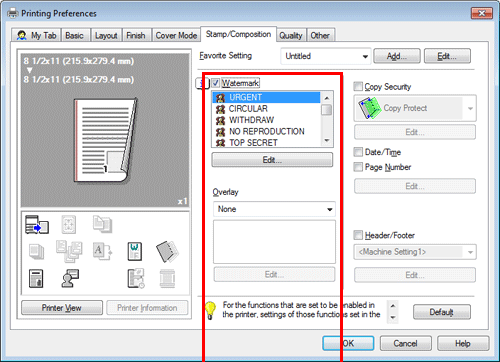The image size is (500, 362).
Task: Click the green Copy Protect icon
Action: [x=369, y=108]
